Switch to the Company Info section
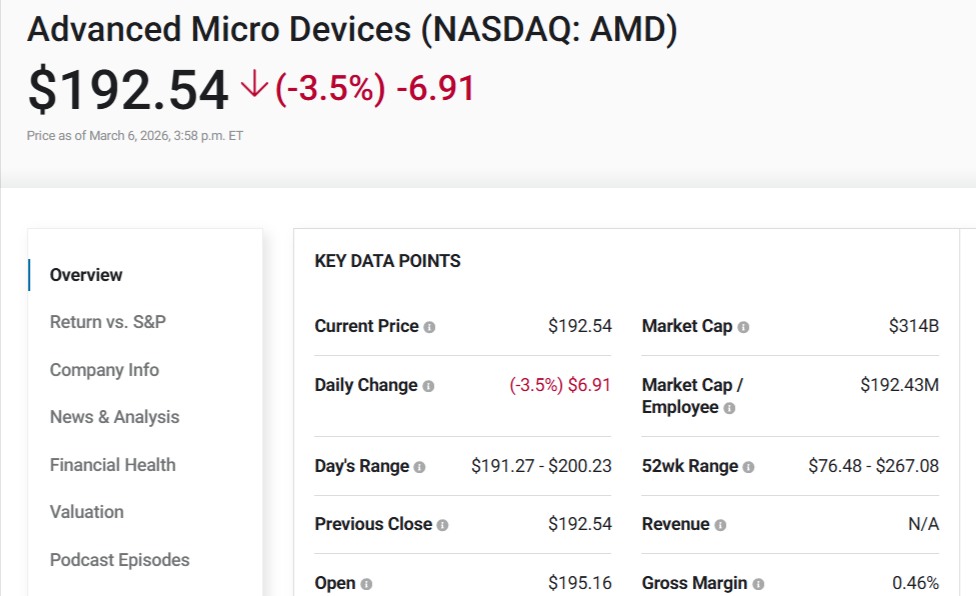The width and height of the screenshot is (976, 596). point(104,370)
